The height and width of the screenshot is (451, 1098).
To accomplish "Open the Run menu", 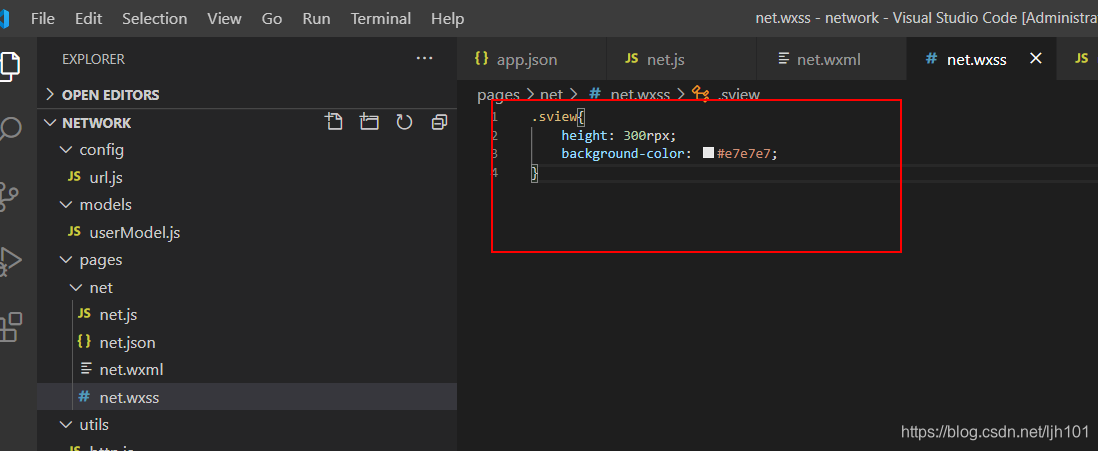I will 317,19.
